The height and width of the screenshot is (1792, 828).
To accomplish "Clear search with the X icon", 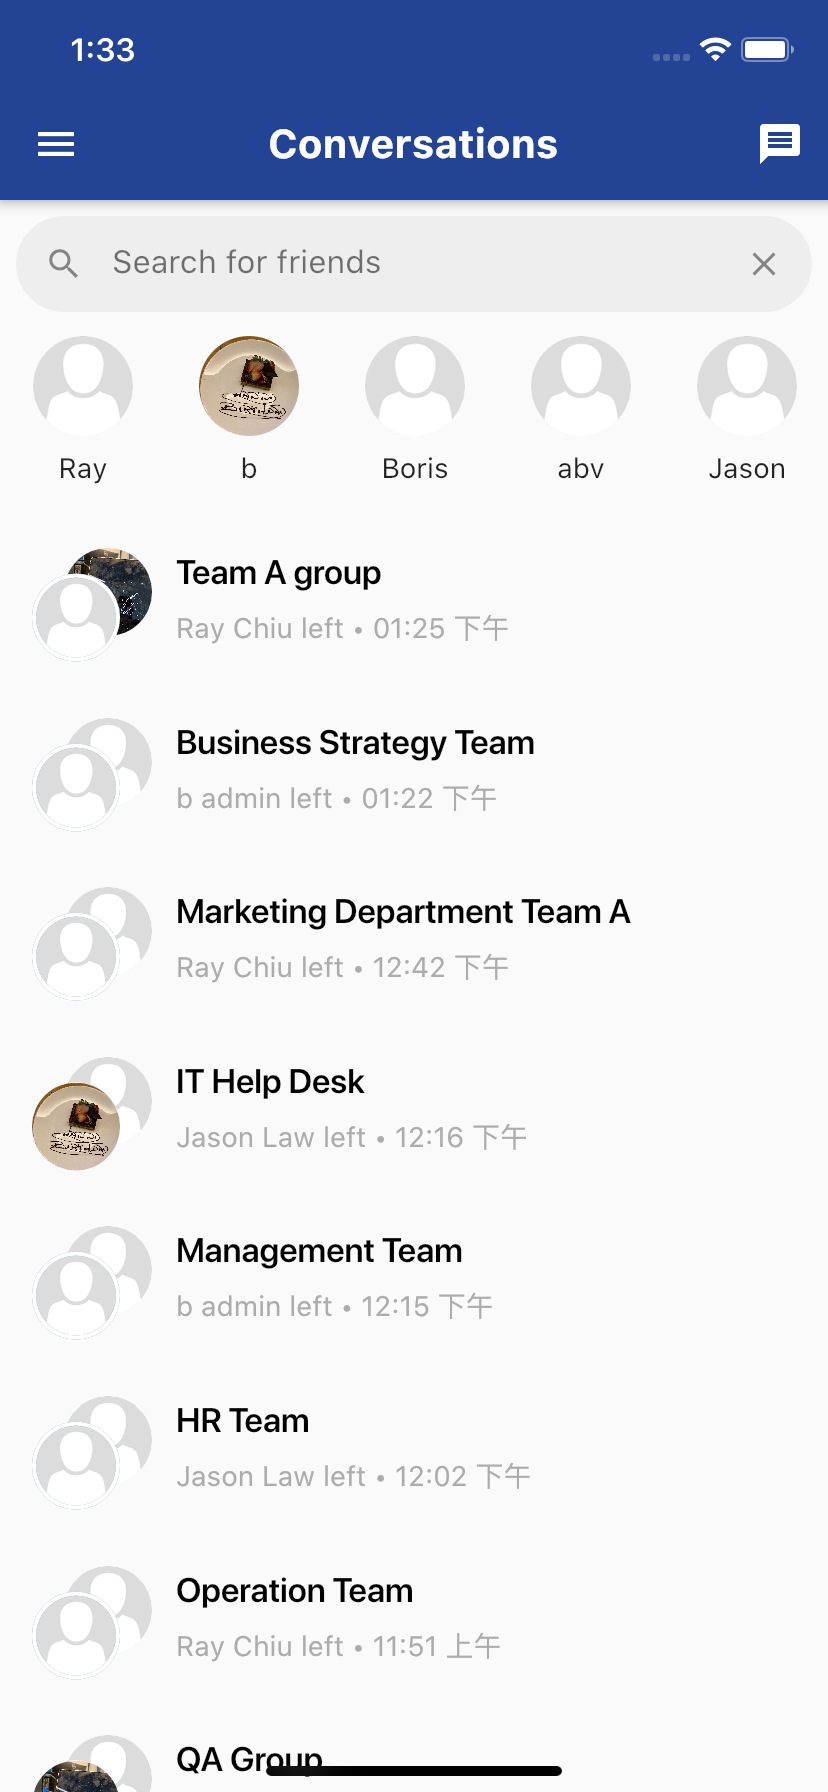I will [764, 264].
